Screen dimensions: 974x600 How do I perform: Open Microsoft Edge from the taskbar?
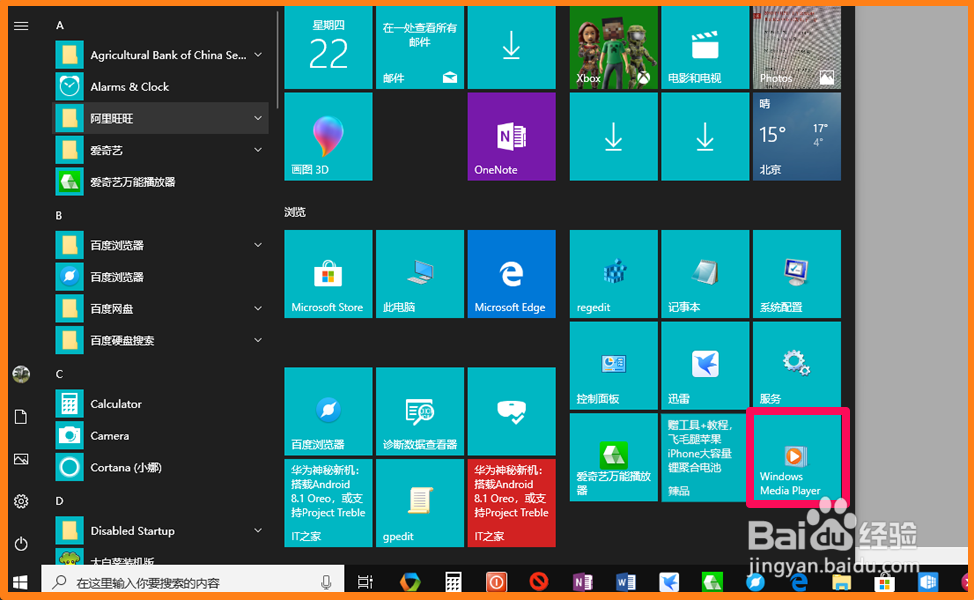pyautogui.click(x=799, y=582)
